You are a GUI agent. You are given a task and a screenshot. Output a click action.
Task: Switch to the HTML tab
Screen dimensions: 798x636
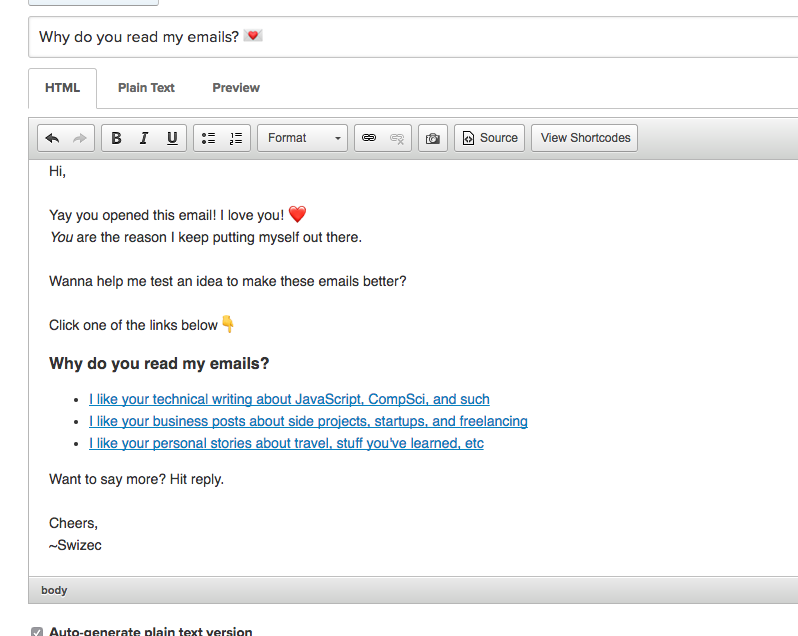pyautogui.click(x=63, y=88)
